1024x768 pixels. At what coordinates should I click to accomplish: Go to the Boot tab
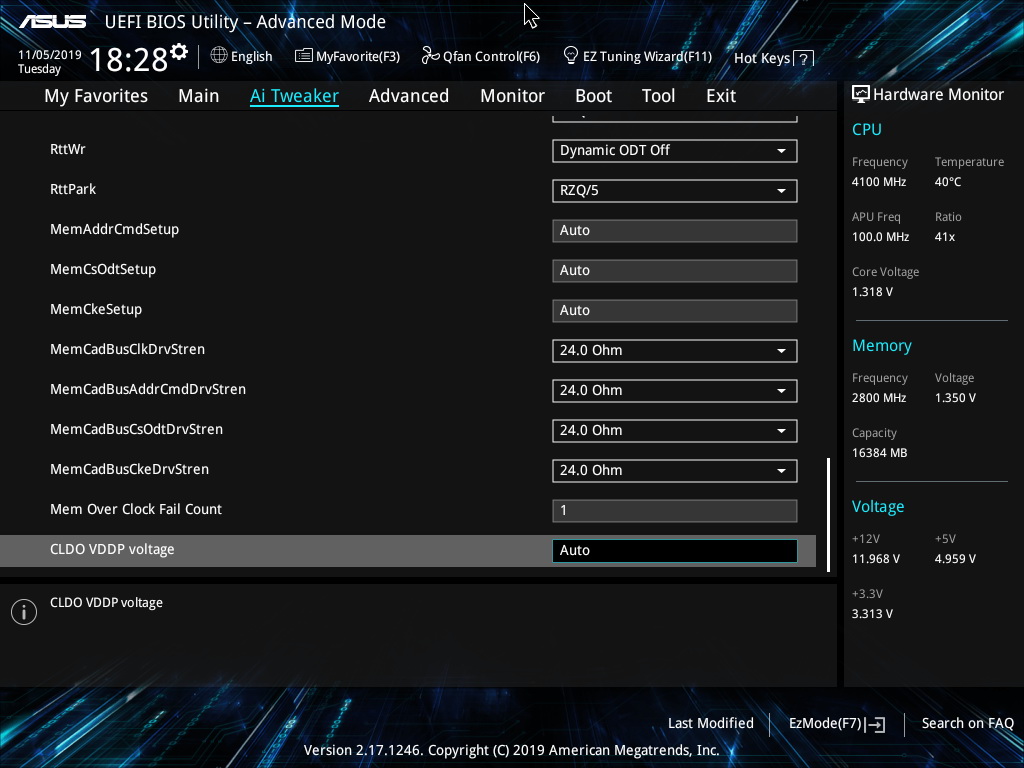tap(593, 96)
